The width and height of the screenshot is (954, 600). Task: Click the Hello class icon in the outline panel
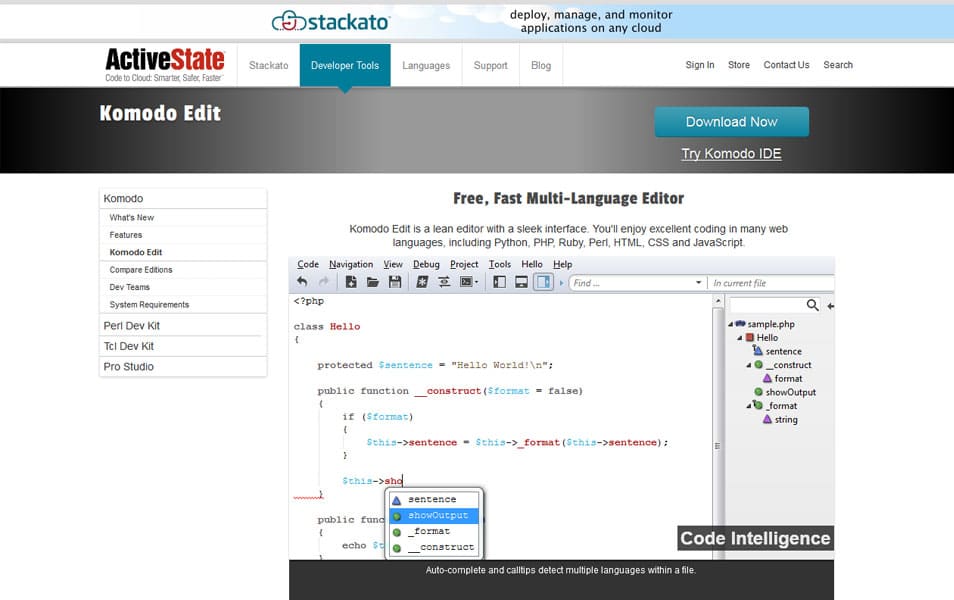click(749, 337)
